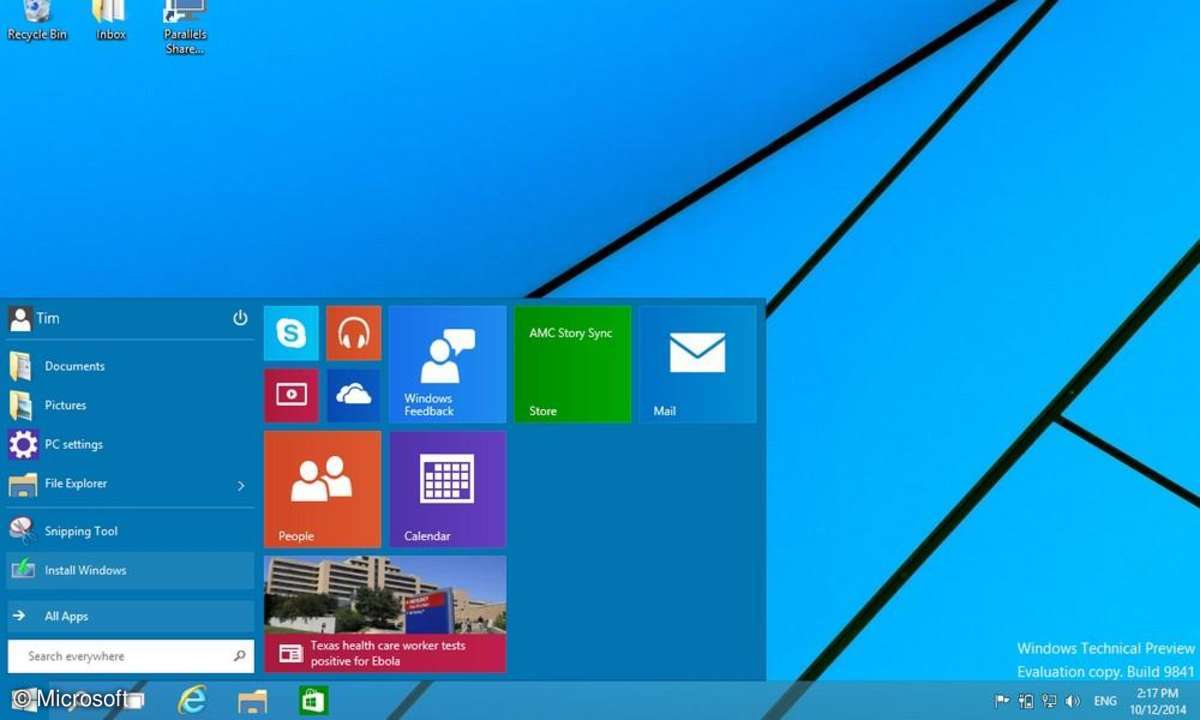The width and height of the screenshot is (1200, 720).
Task: Open Internet Explorer from the taskbar
Action: click(x=191, y=700)
